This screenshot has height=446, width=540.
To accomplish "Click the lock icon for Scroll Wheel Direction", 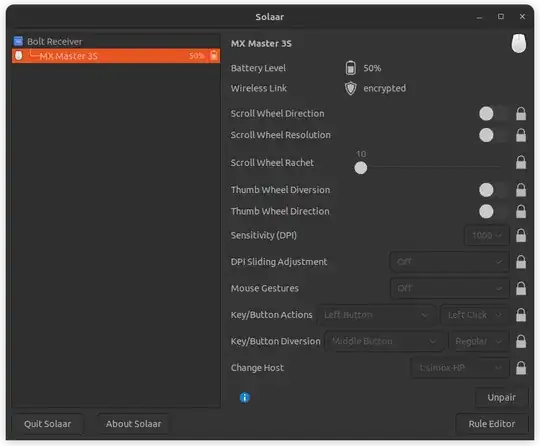I will coord(521,114).
